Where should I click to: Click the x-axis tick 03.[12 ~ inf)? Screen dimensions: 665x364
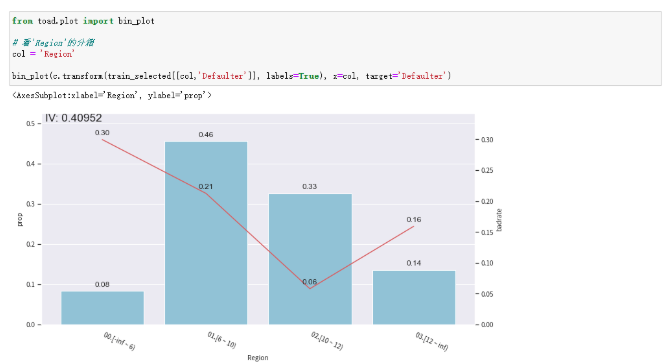pos(431,342)
